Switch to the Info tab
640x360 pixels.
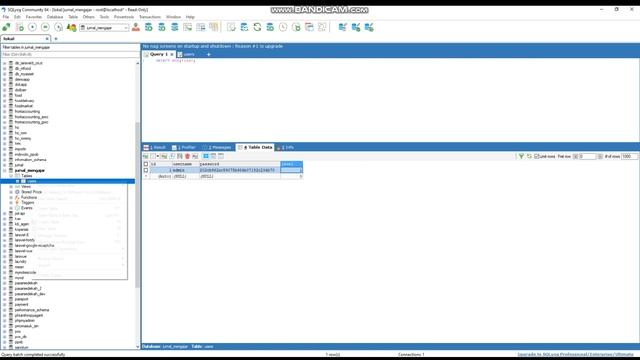point(285,147)
